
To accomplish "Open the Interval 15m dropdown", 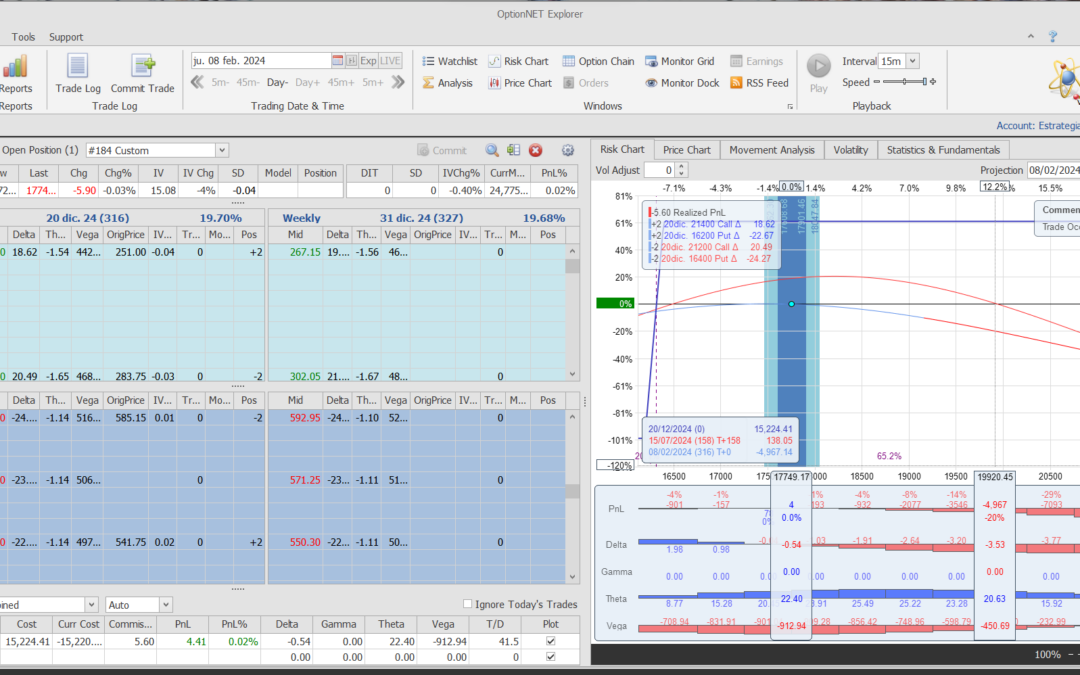I will point(912,61).
